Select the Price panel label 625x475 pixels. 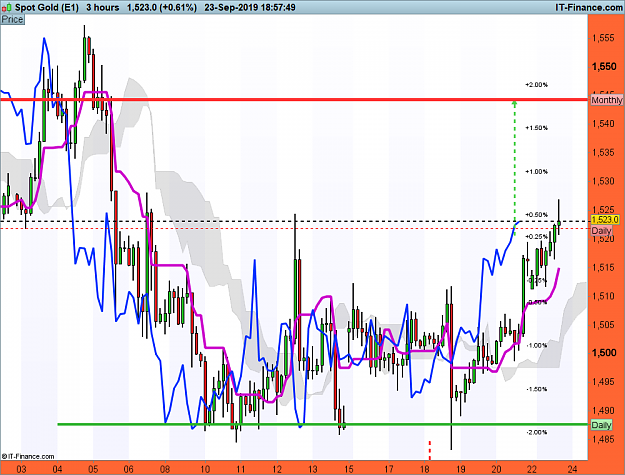coord(12,20)
